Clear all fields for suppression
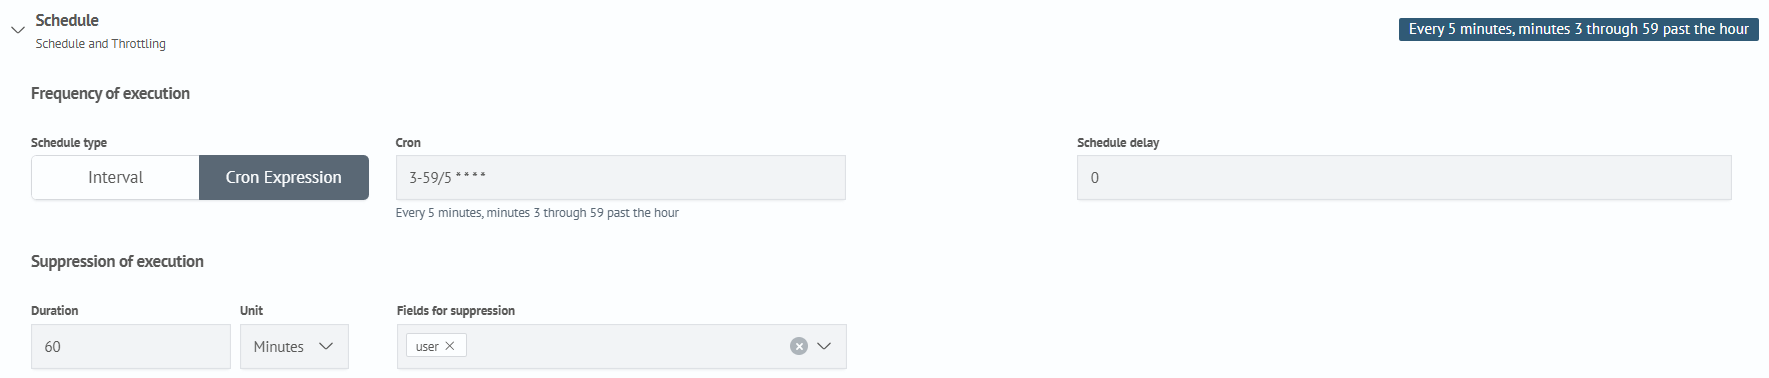 [x=798, y=346]
